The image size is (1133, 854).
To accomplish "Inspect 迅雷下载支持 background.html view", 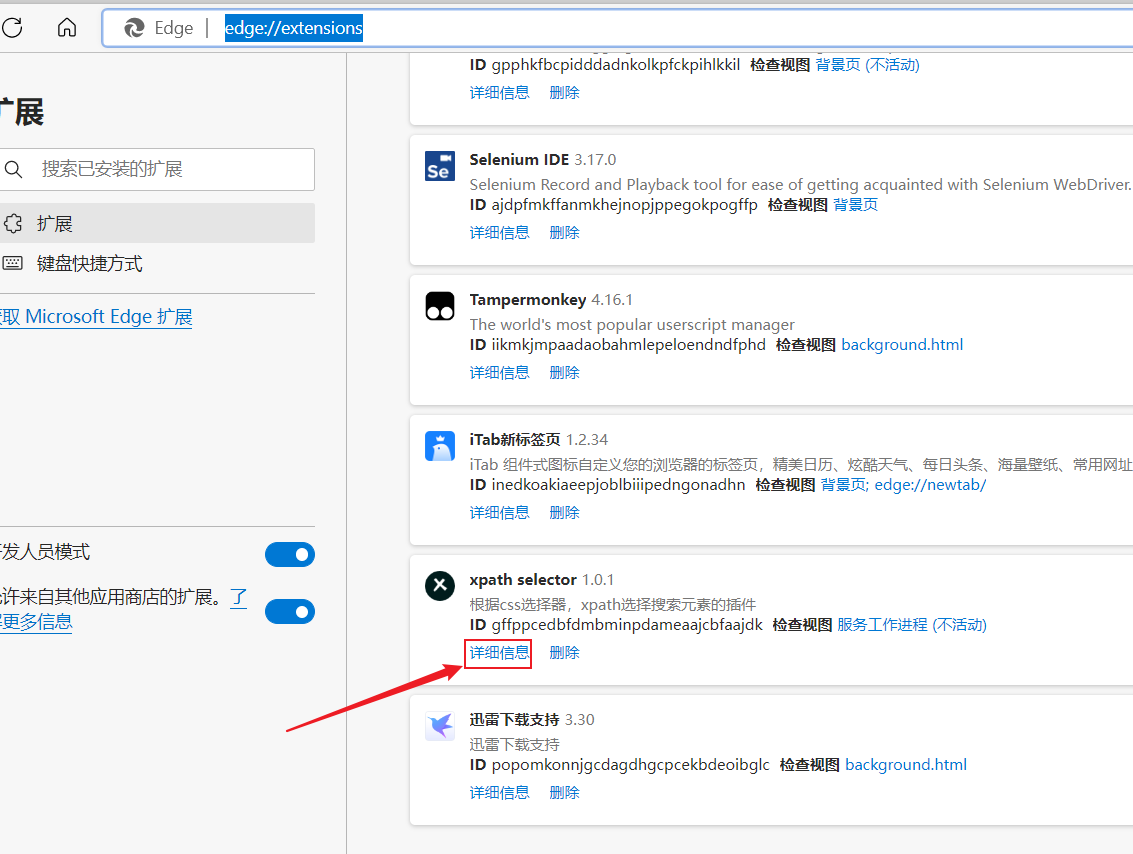I will (x=906, y=765).
